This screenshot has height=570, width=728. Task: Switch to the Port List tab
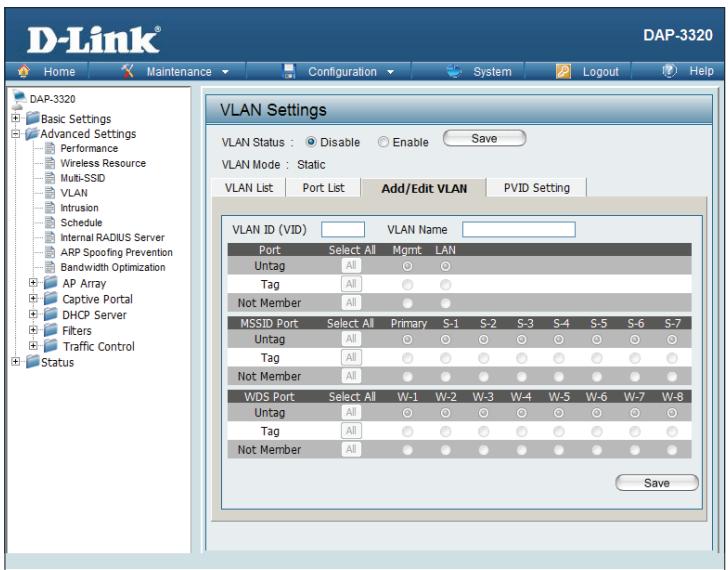point(323,188)
